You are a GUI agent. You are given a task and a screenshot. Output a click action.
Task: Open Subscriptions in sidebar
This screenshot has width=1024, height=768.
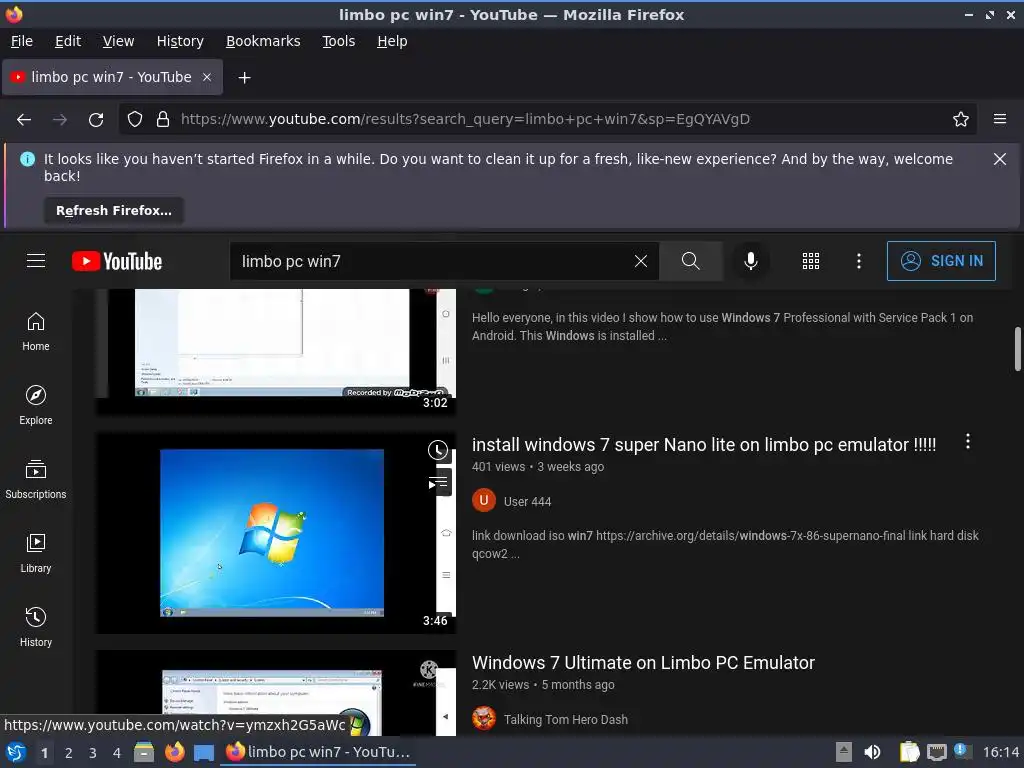(x=36, y=479)
